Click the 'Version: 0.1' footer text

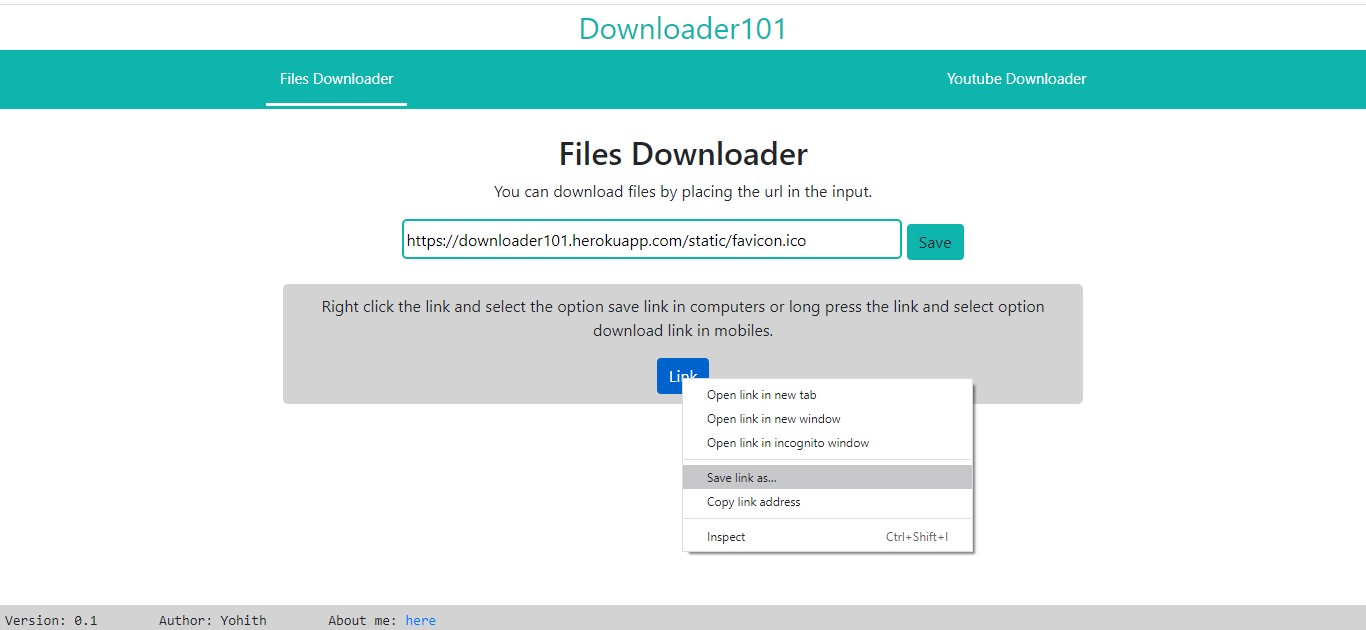tap(51, 621)
